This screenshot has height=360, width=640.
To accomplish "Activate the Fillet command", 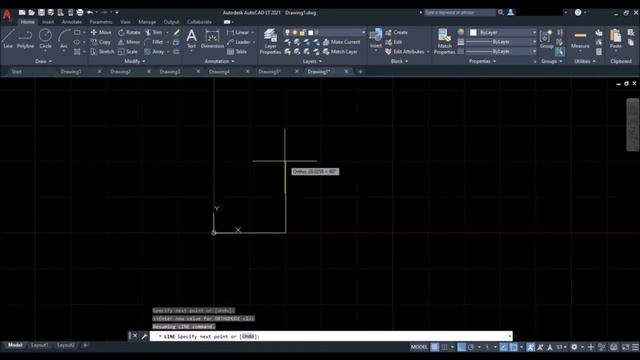I will [x=153, y=42].
